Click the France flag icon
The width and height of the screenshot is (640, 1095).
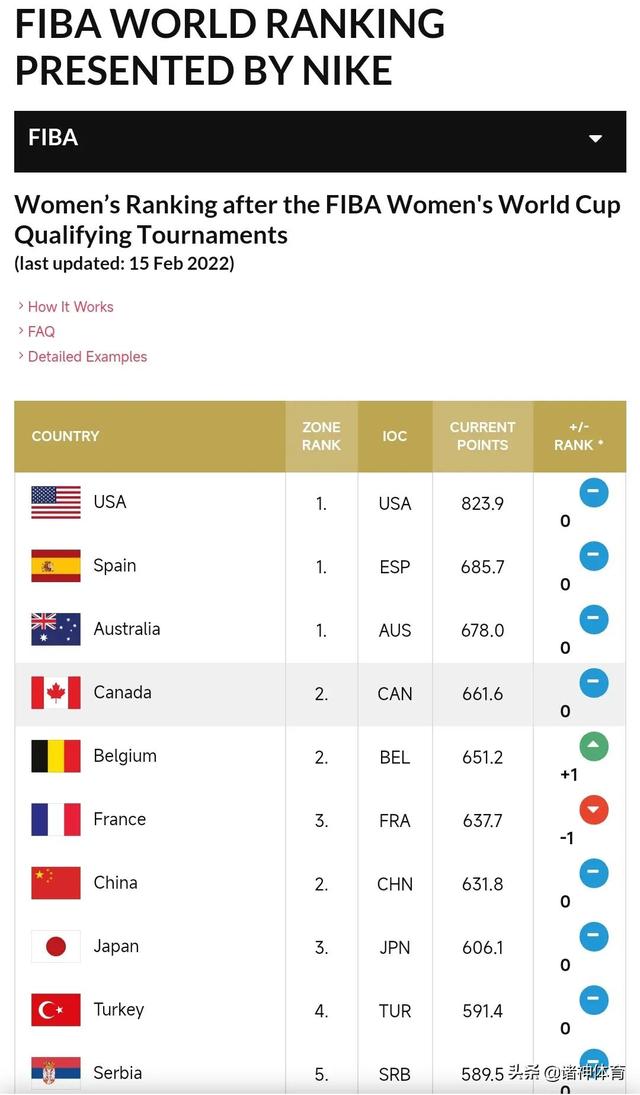tap(56, 820)
